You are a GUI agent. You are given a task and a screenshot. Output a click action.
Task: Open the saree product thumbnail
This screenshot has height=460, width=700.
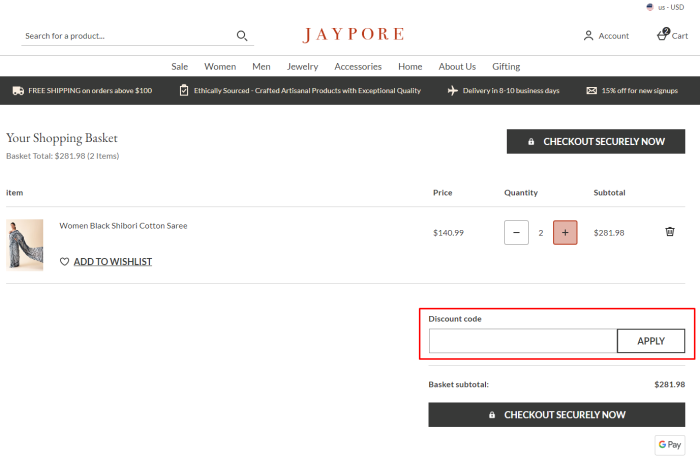[x=25, y=245]
